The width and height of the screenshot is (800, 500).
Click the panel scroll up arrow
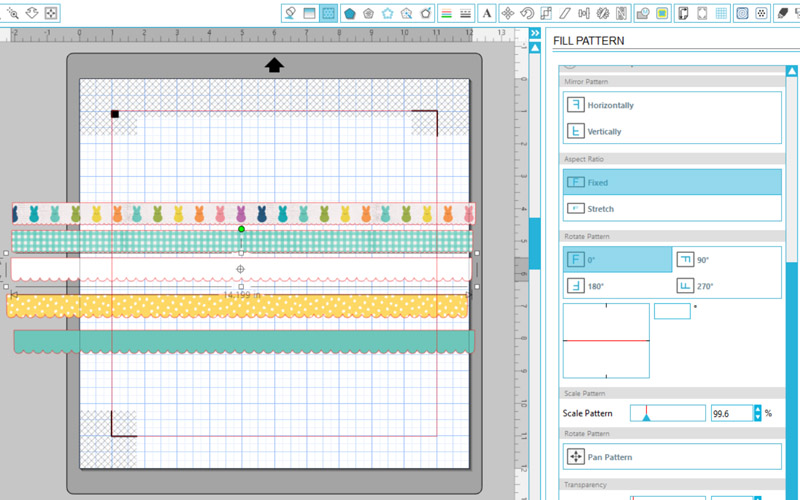(x=791, y=71)
